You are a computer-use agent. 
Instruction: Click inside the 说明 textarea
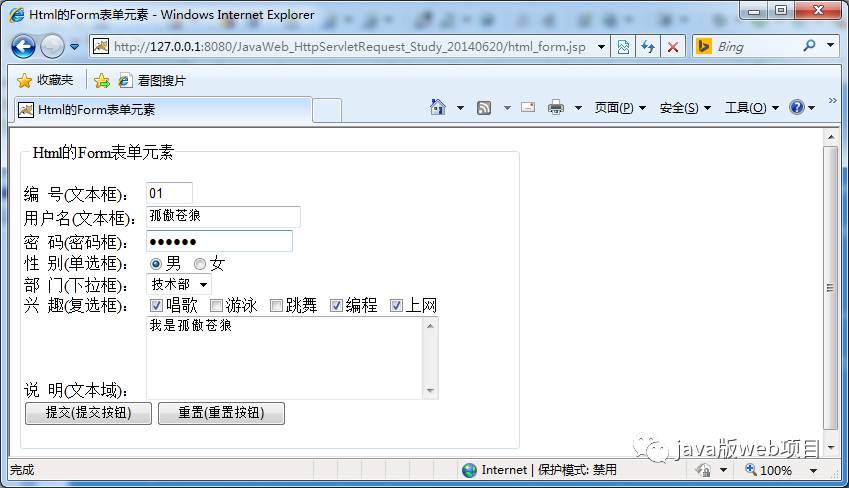tap(285, 358)
